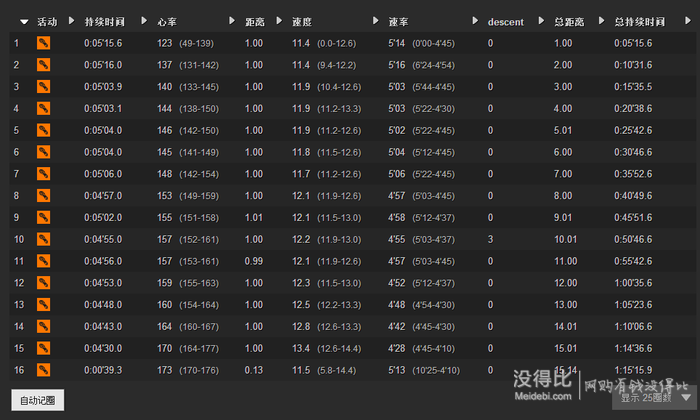This screenshot has height=420, width=700.
Task: Click the running activity icon in lap 9
Action: tap(43, 217)
